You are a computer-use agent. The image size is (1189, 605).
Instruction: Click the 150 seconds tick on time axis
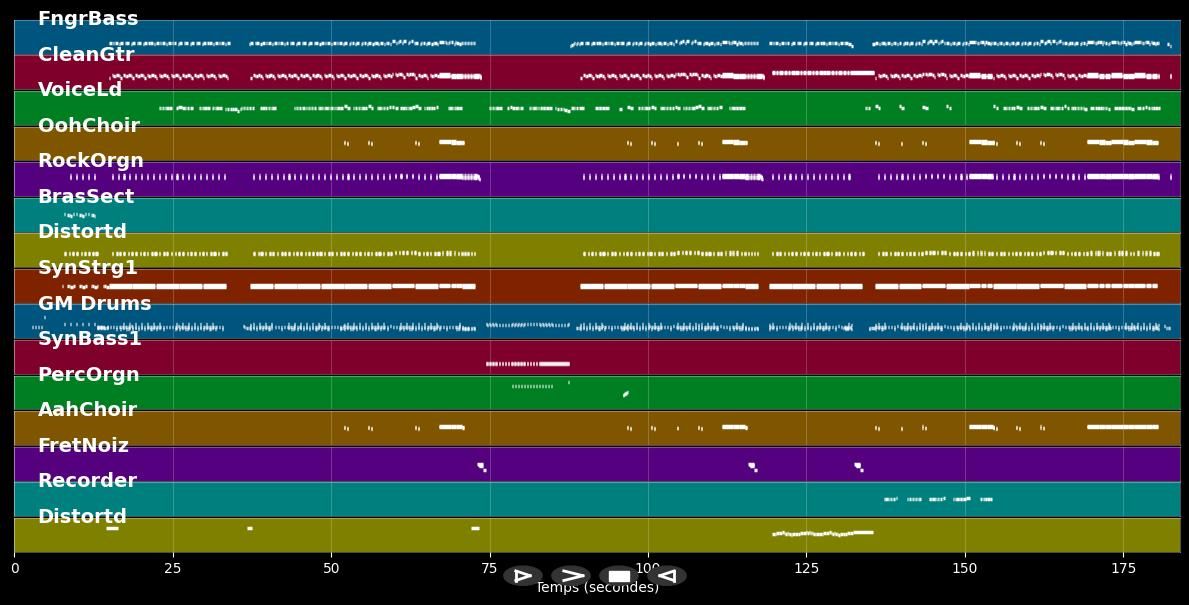[x=965, y=569]
